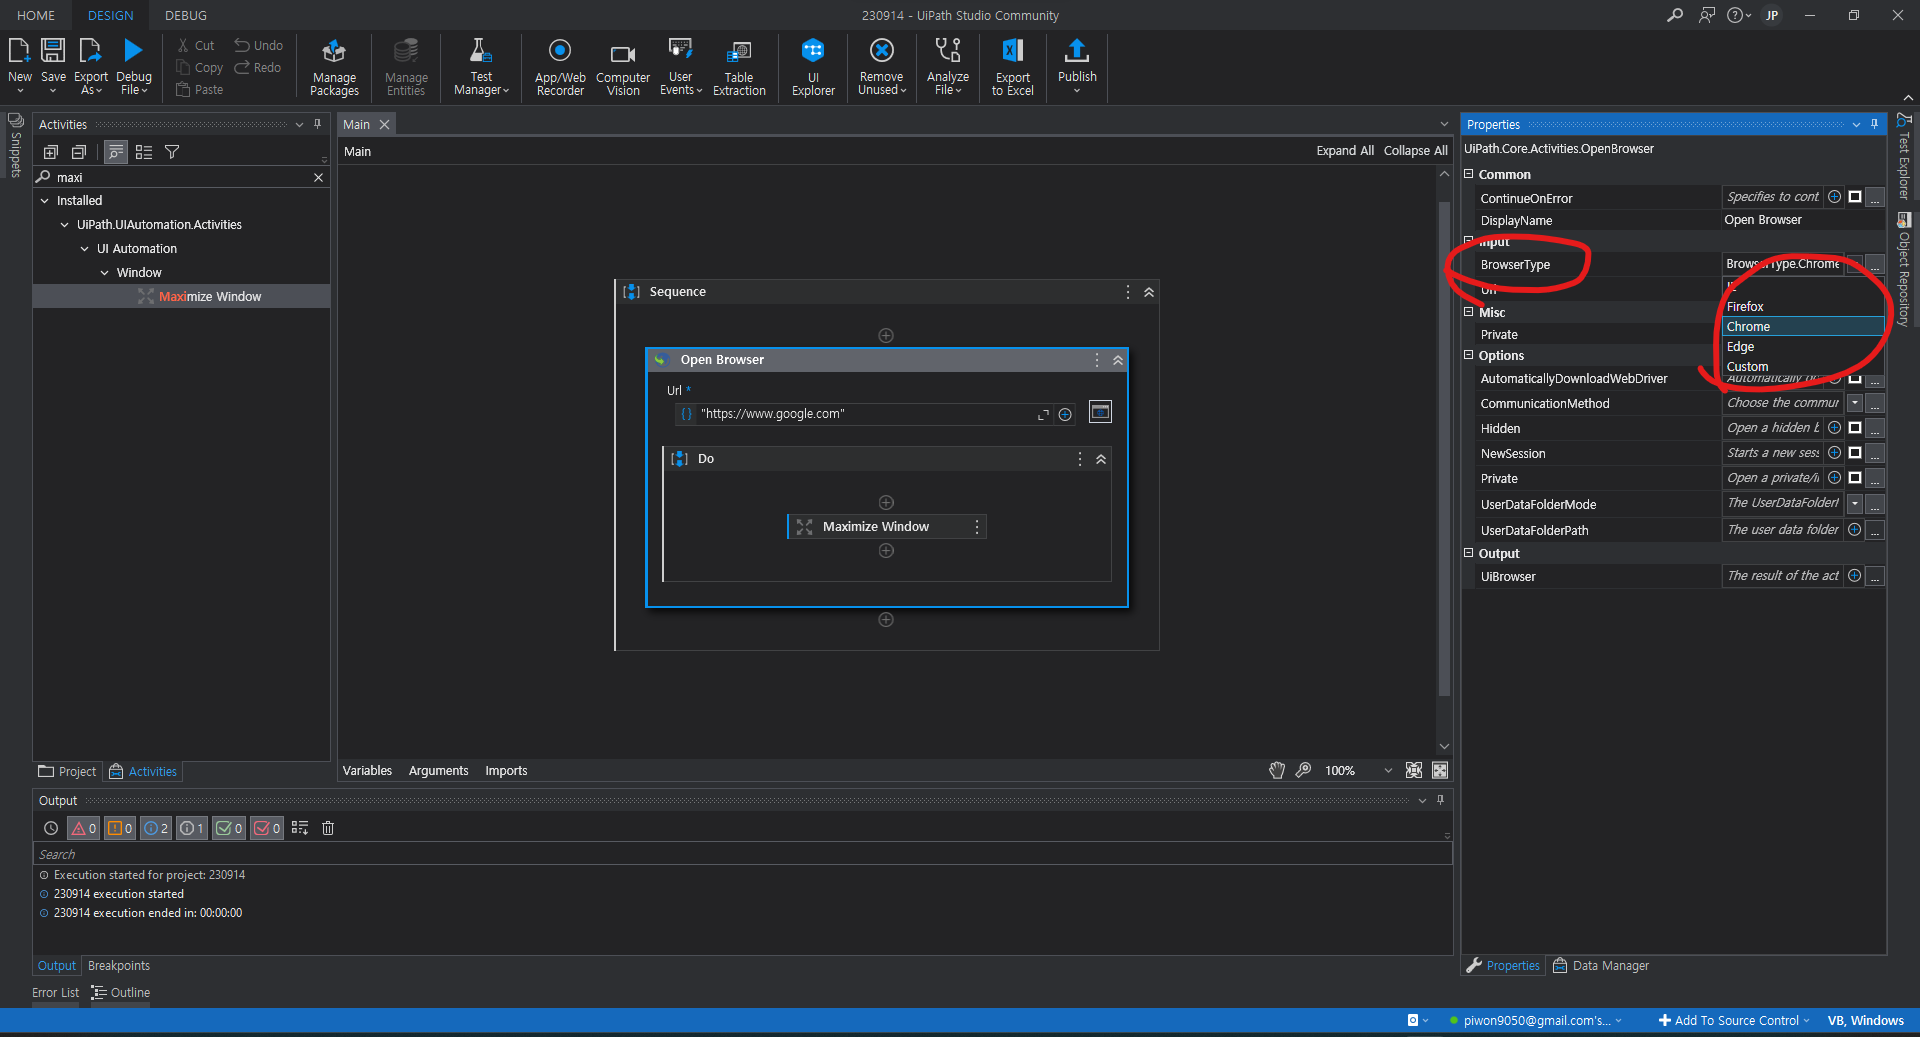1920x1037 pixels.
Task: Tick the NewSession checkbox
Action: (1855, 453)
